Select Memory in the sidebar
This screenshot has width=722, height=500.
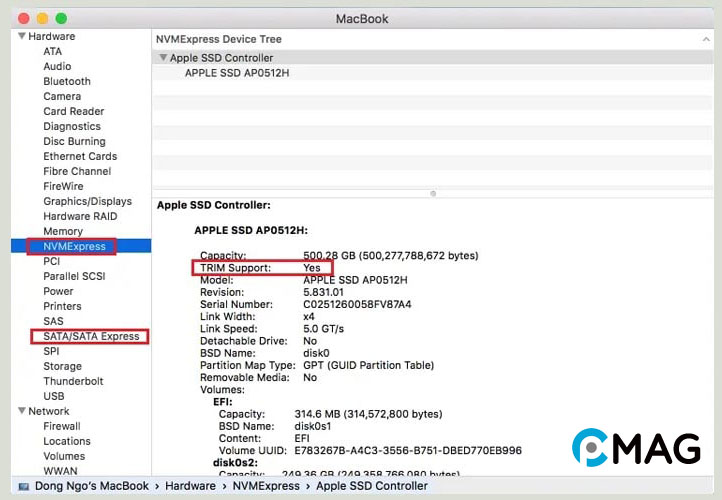(x=63, y=231)
